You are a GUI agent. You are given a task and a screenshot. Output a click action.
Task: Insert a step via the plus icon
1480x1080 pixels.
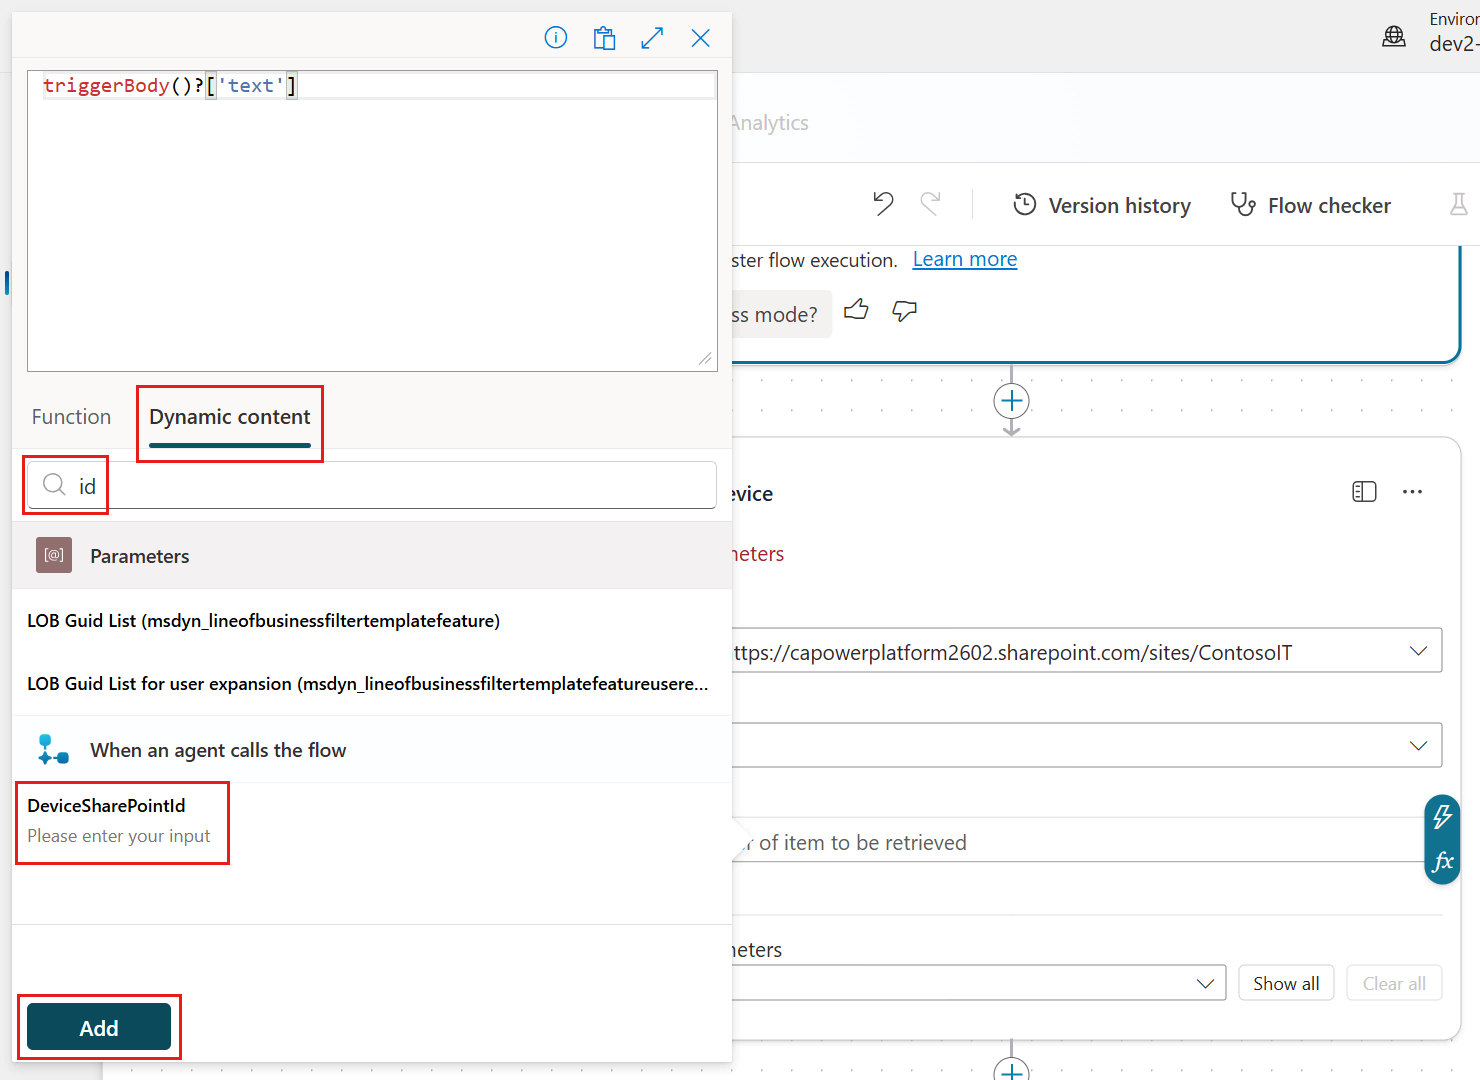(1011, 400)
